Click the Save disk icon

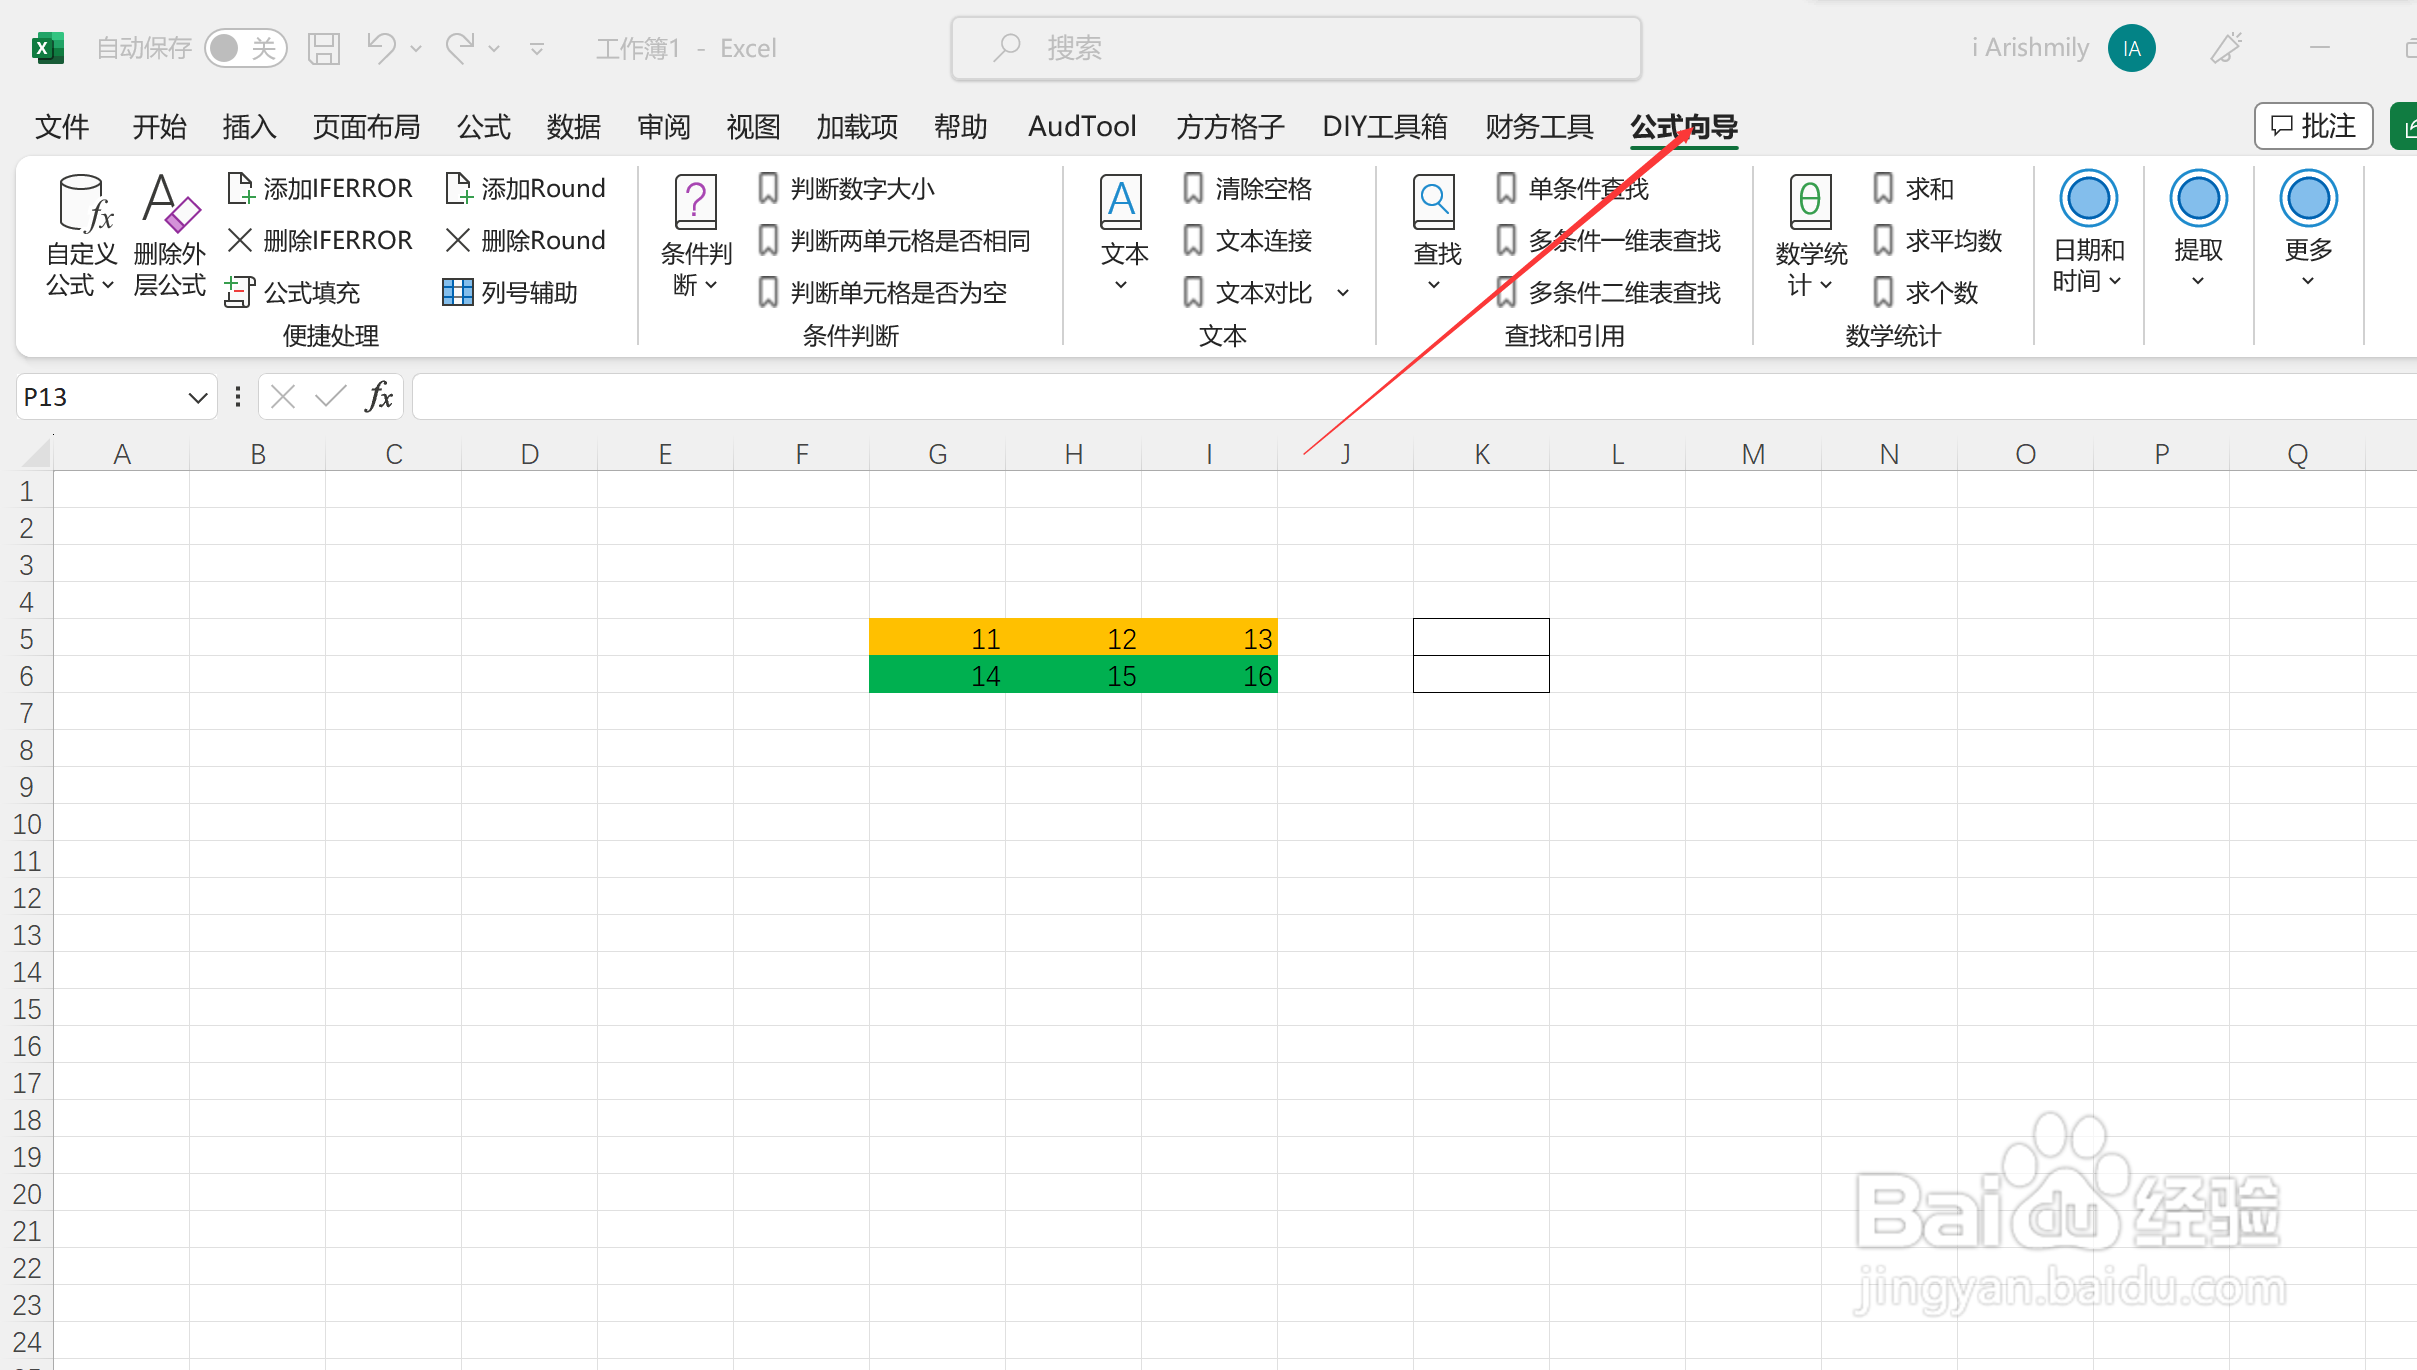(323, 48)
